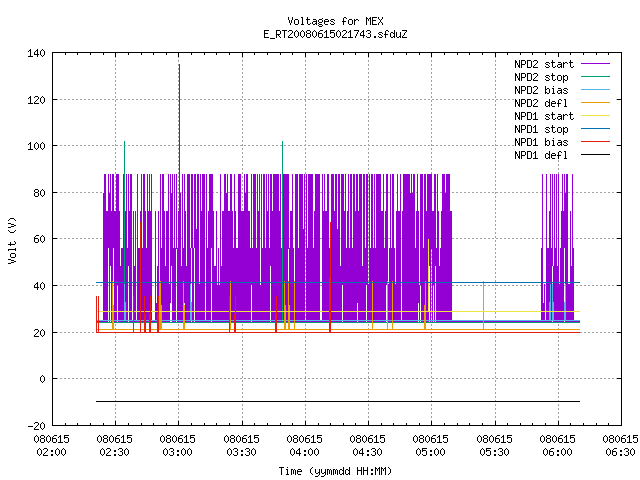Select the "NPD2 start" legend label
640x480 pixels.
pos(544,64)
